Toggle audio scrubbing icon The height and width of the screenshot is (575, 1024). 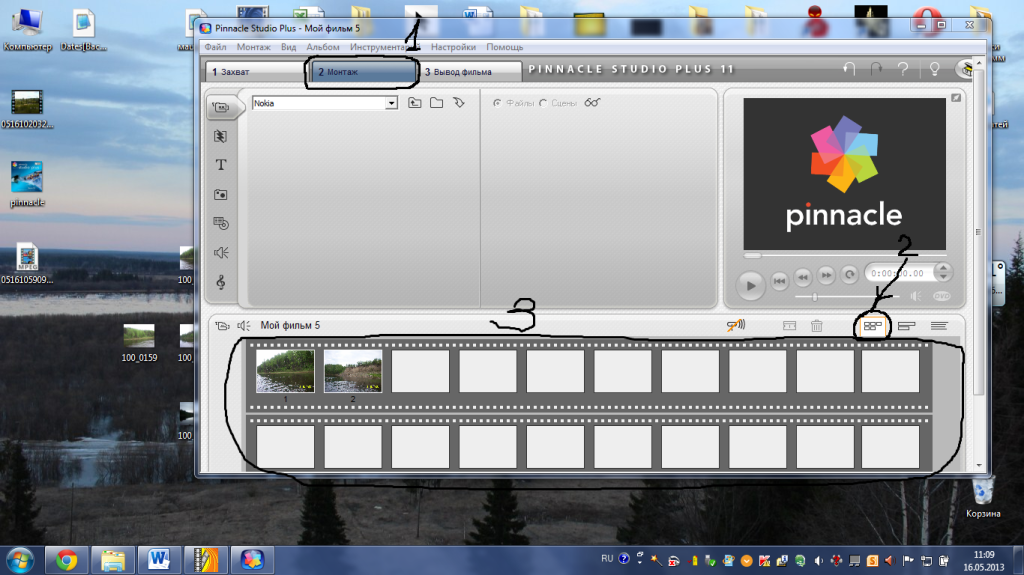(x=736, y=325)
